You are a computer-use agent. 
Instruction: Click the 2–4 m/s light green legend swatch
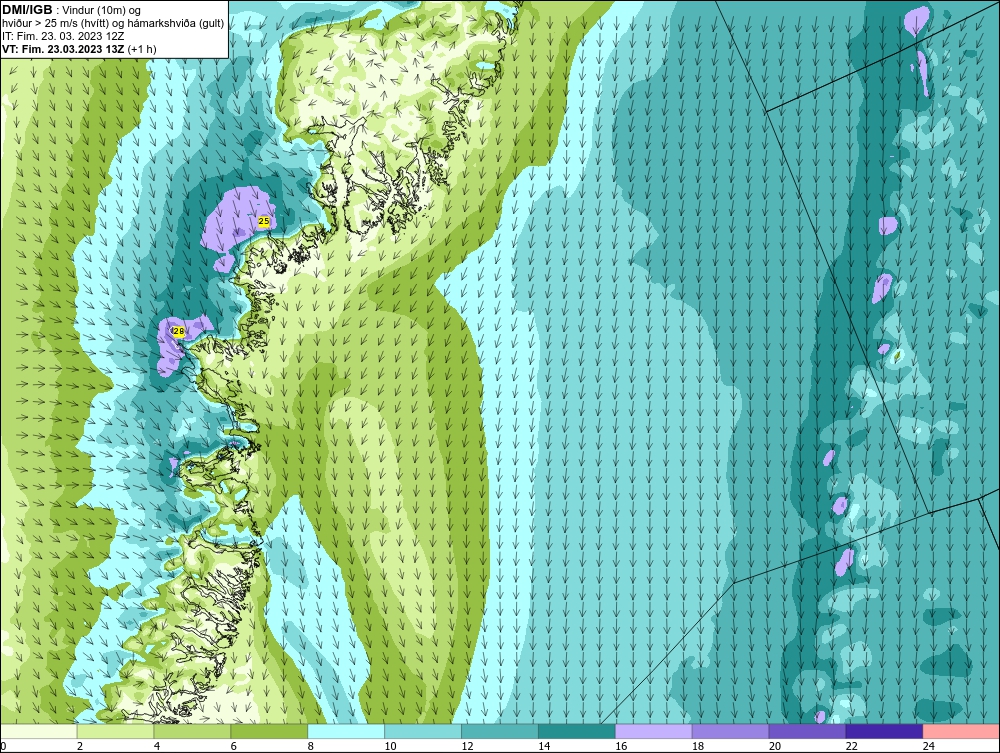115,731
